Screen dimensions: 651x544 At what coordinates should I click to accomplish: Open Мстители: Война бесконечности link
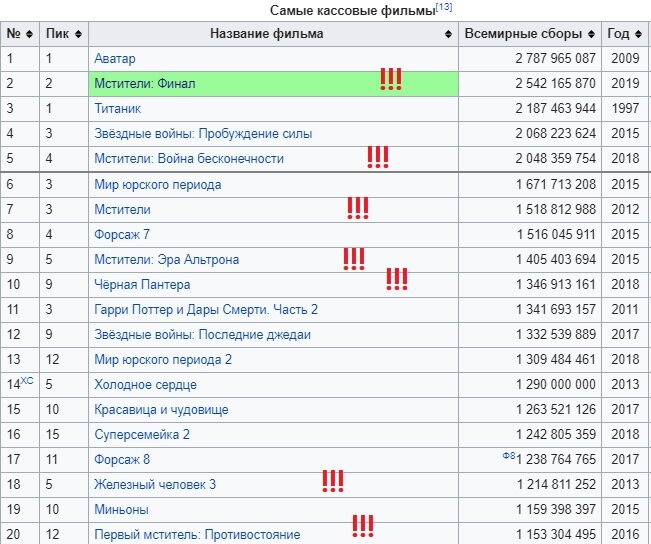[189, 159]
